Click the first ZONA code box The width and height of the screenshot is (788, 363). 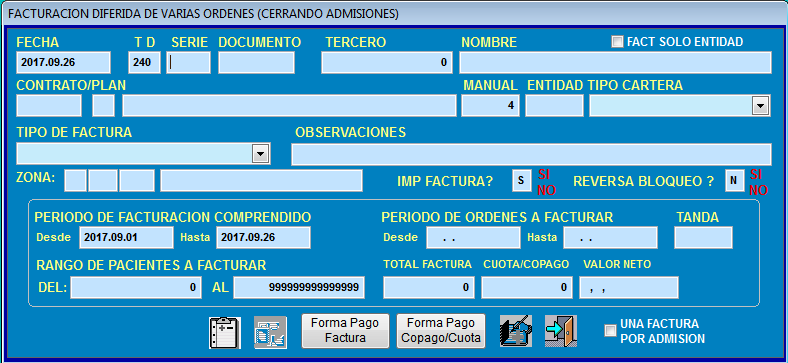tap(75, 180)
